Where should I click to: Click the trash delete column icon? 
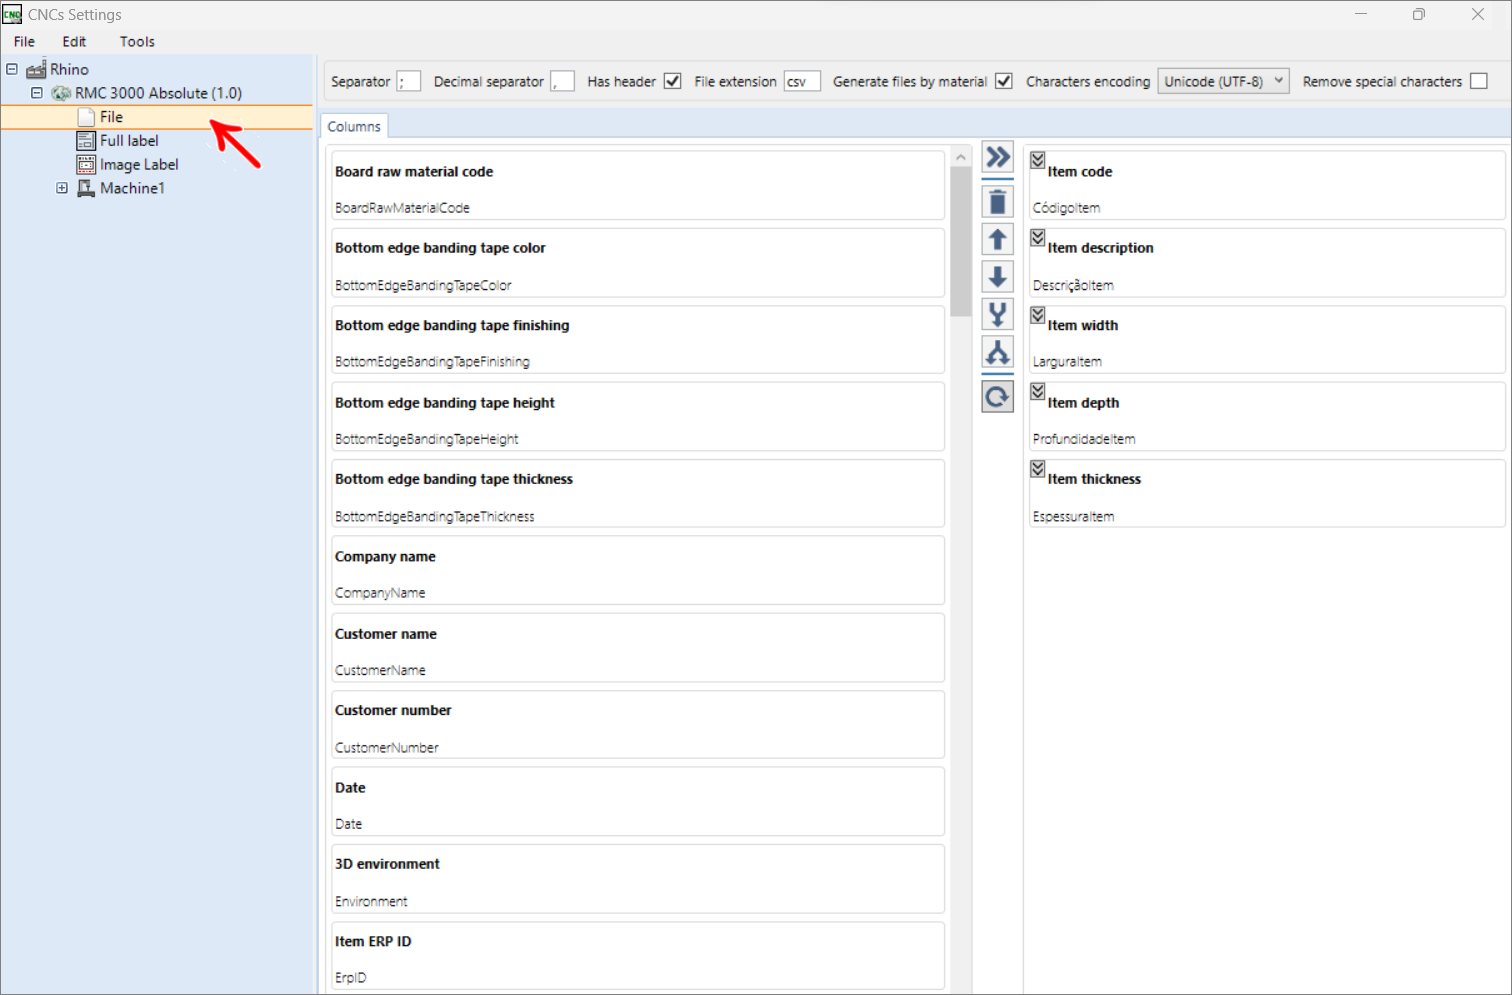(x=997, y=202)
